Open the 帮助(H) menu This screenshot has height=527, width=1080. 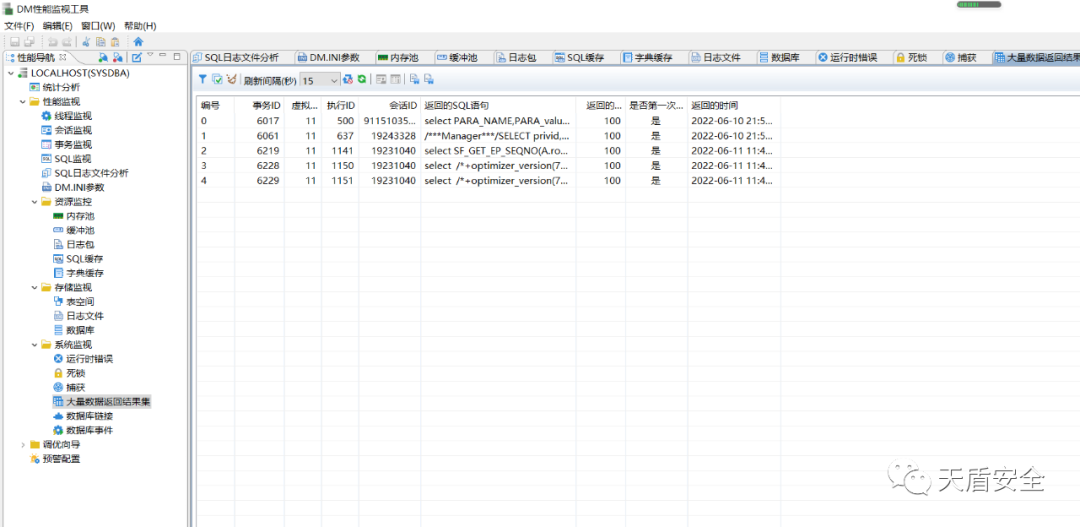[140, 25]
